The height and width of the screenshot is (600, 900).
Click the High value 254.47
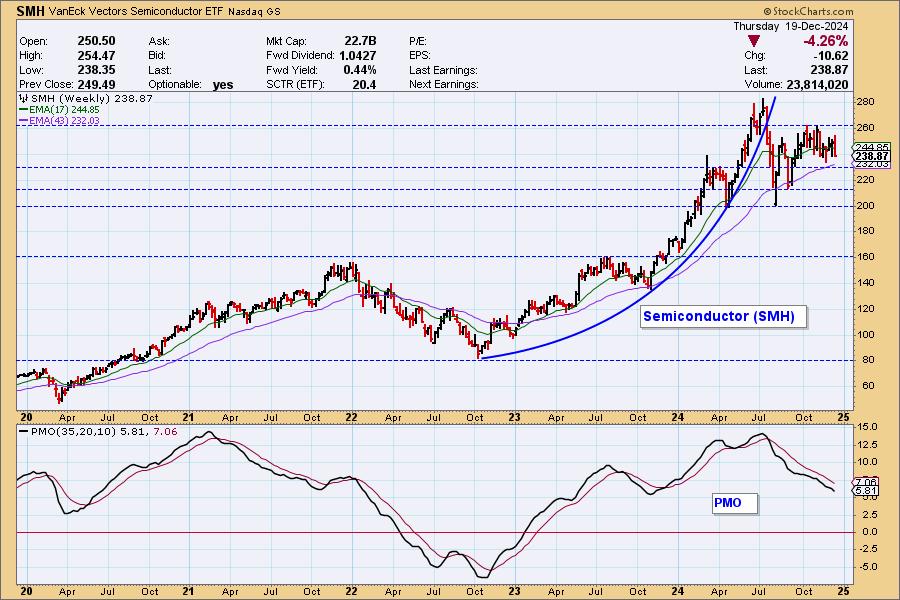96,56
